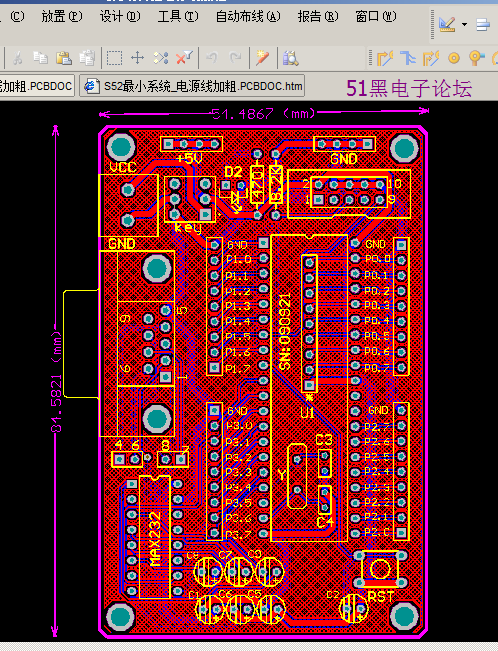Choose the Move Selection crosshair tool

tap(137, 58)
